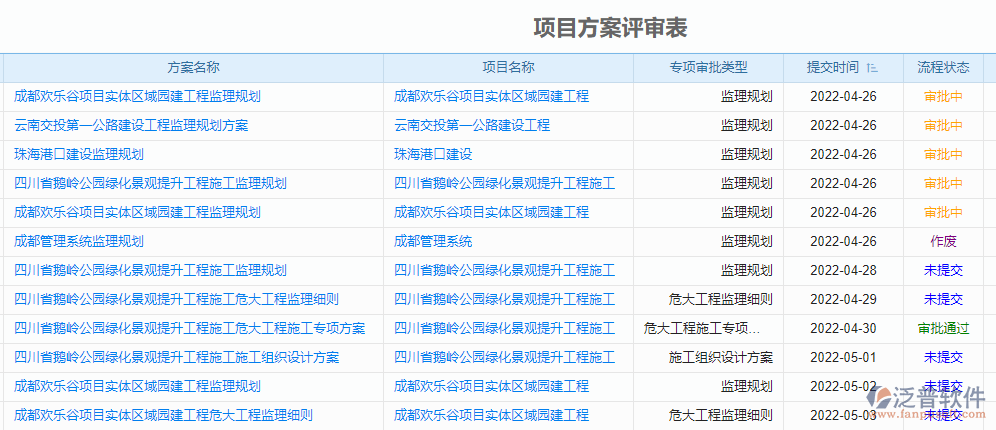The height and width of the screenshot is (430, 996).
Task: Open 成都欢乐谷 project link in 2022-05-03 row
Action: coord(492,415)
